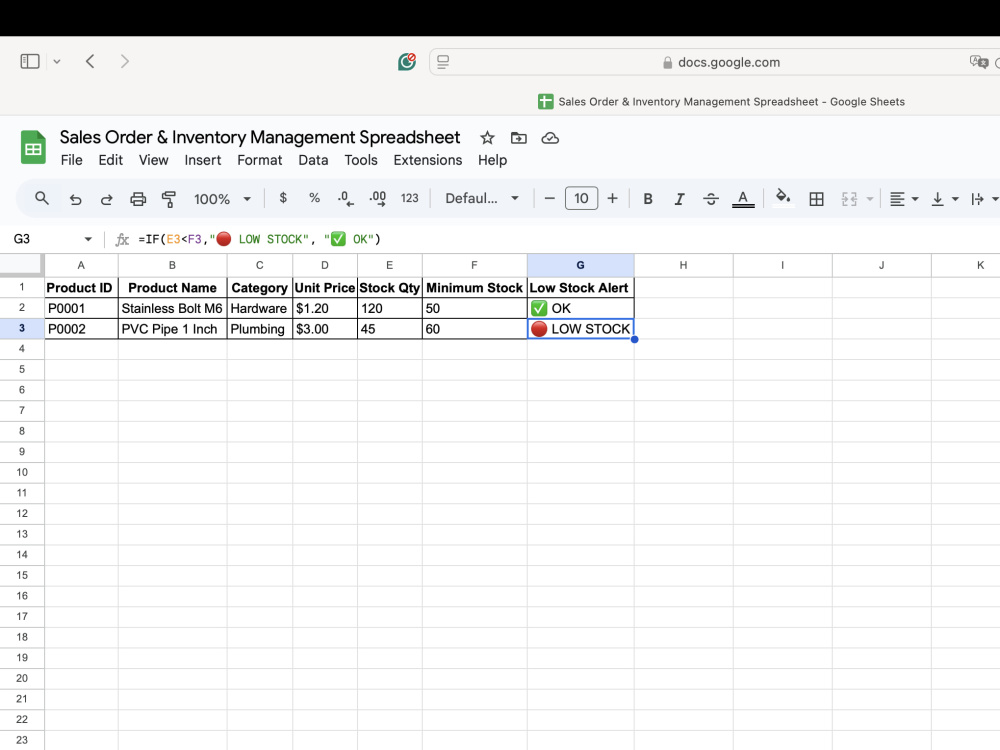The image size is (1000, 750).
Task: Expand merge cells options arrow
Action: [x=870, y=200]
